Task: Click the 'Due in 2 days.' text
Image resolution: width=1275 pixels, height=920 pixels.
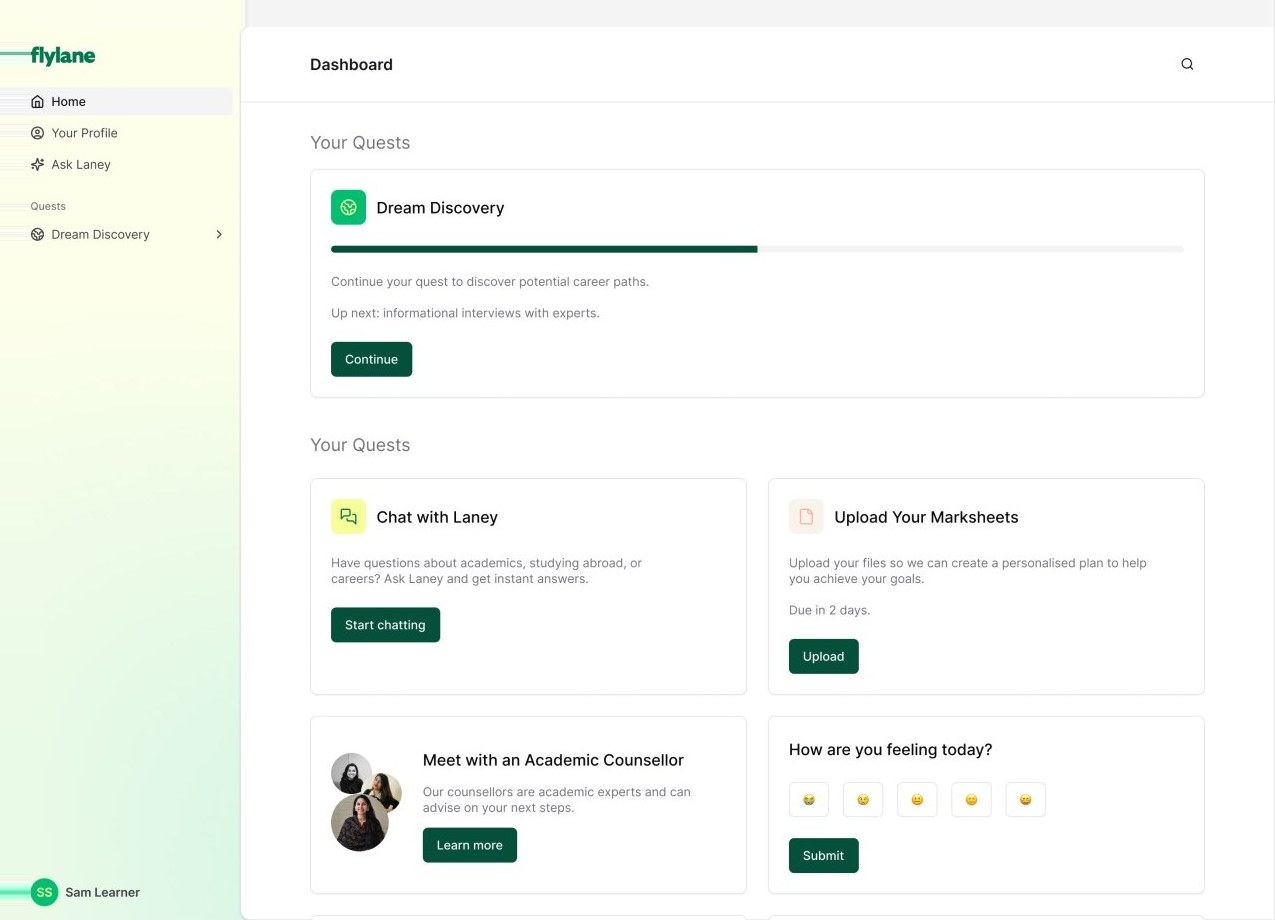Action: click(829, 610)
